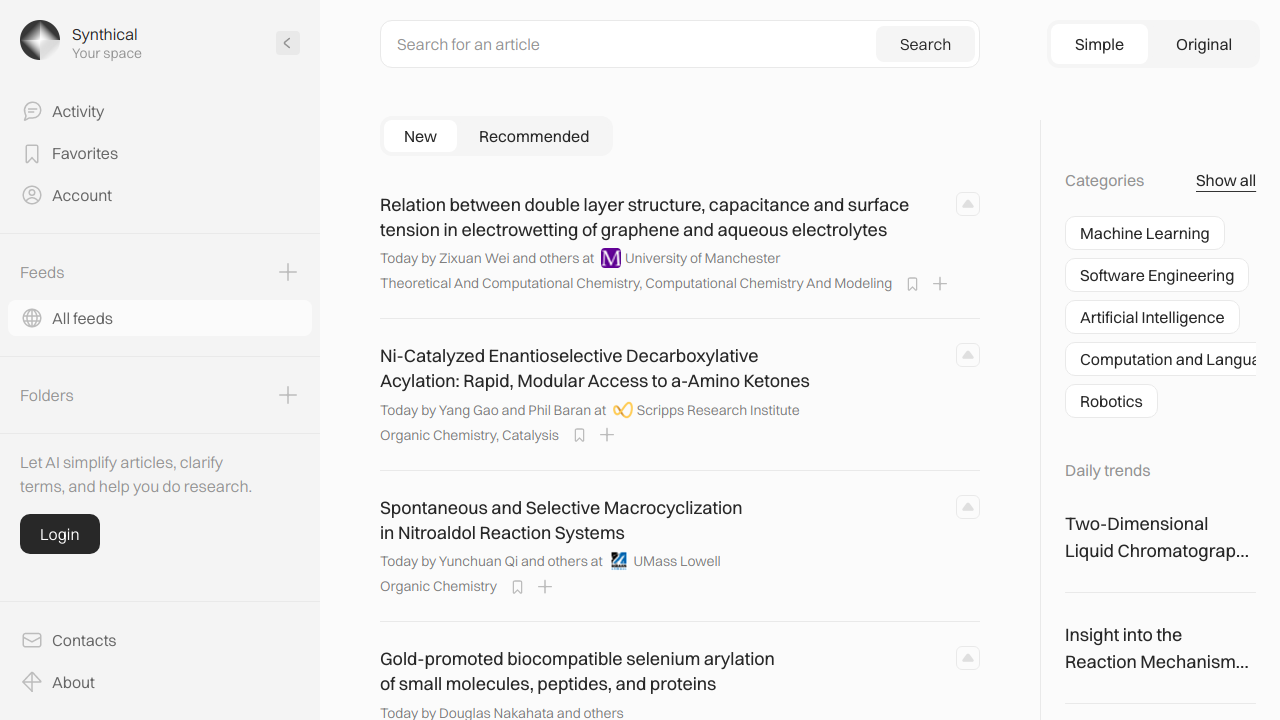Click Theoretical And Computational Chemistry tags

(636, 284)
